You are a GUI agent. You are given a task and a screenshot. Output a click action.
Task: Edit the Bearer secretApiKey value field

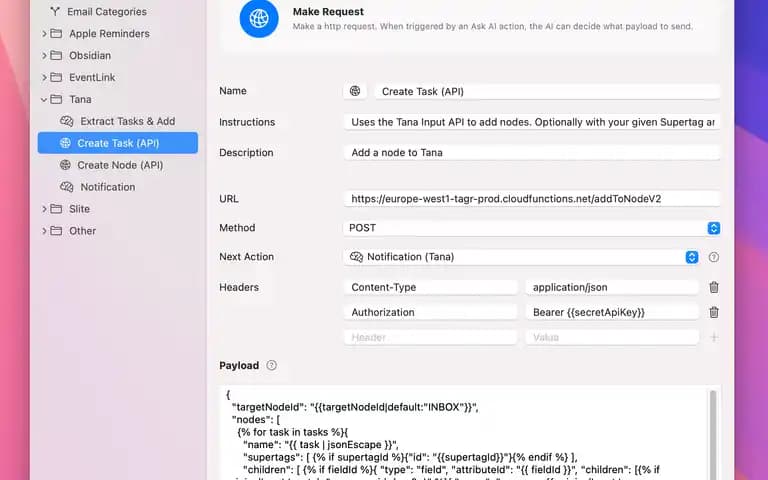click(612, 312)
